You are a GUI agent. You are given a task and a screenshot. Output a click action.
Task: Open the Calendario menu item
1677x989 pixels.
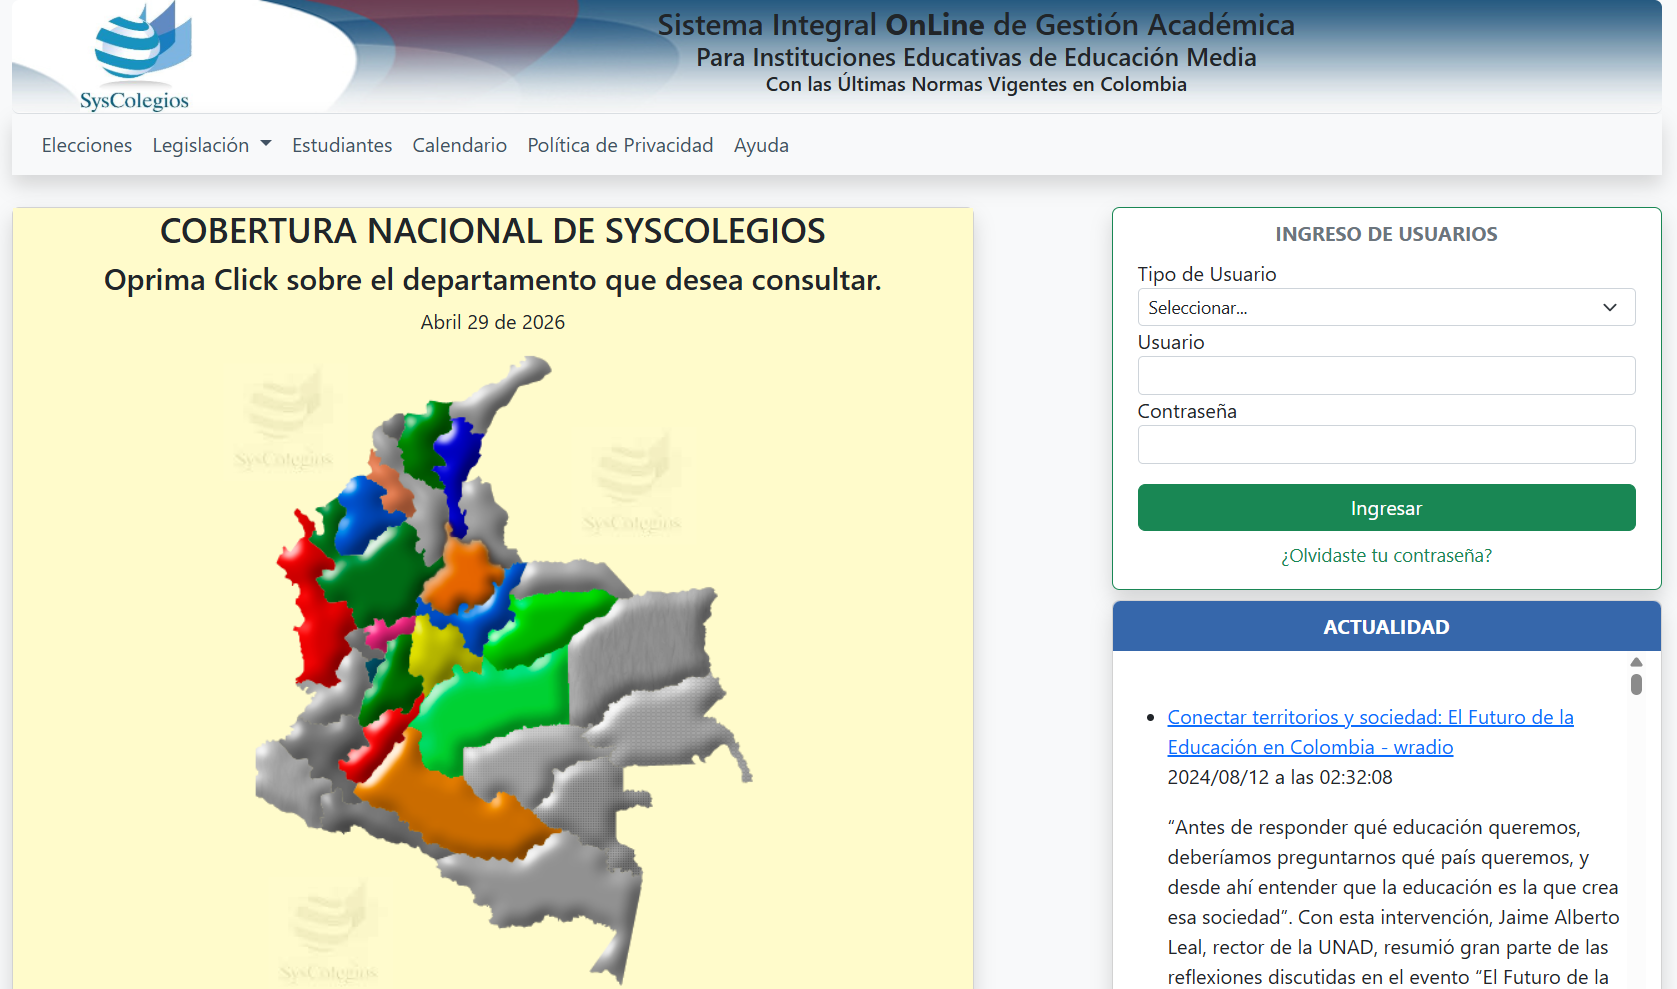460,145
